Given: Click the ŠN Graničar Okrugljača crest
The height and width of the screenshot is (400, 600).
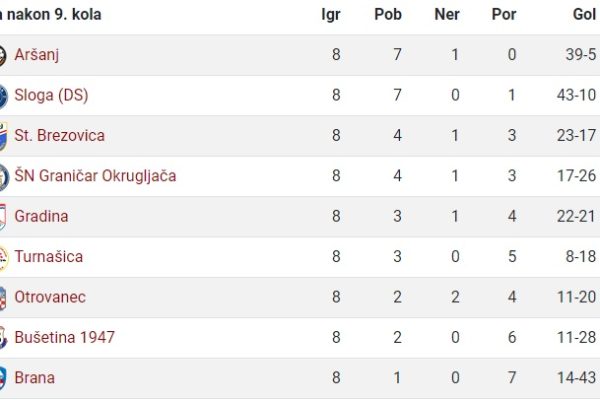Looking at the screenshot, I should point(4,177).
